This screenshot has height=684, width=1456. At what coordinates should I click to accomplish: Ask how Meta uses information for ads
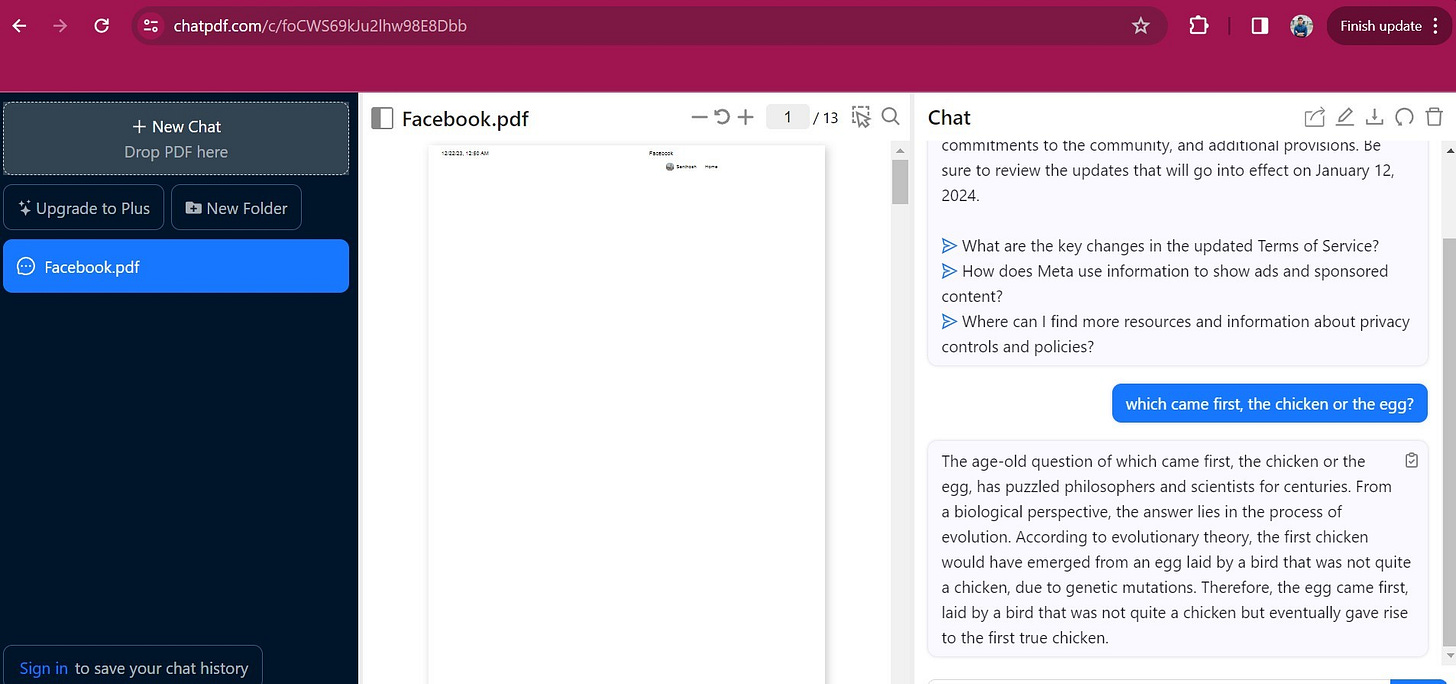pos(1165,283)
